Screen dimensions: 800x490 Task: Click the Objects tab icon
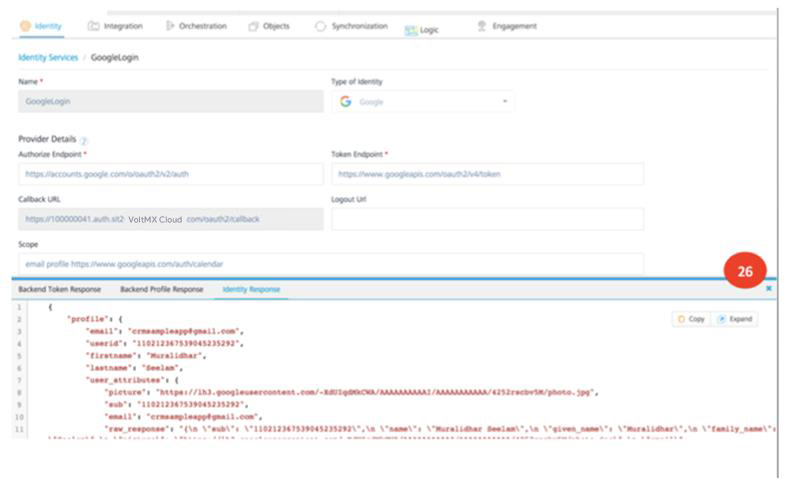[x=253, y=26]
